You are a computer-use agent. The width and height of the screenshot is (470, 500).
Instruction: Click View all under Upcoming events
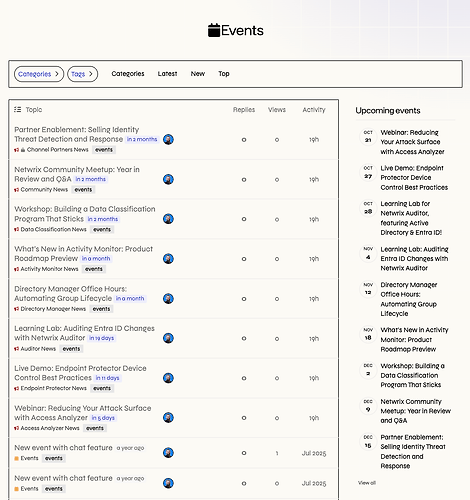coord(367,483)
